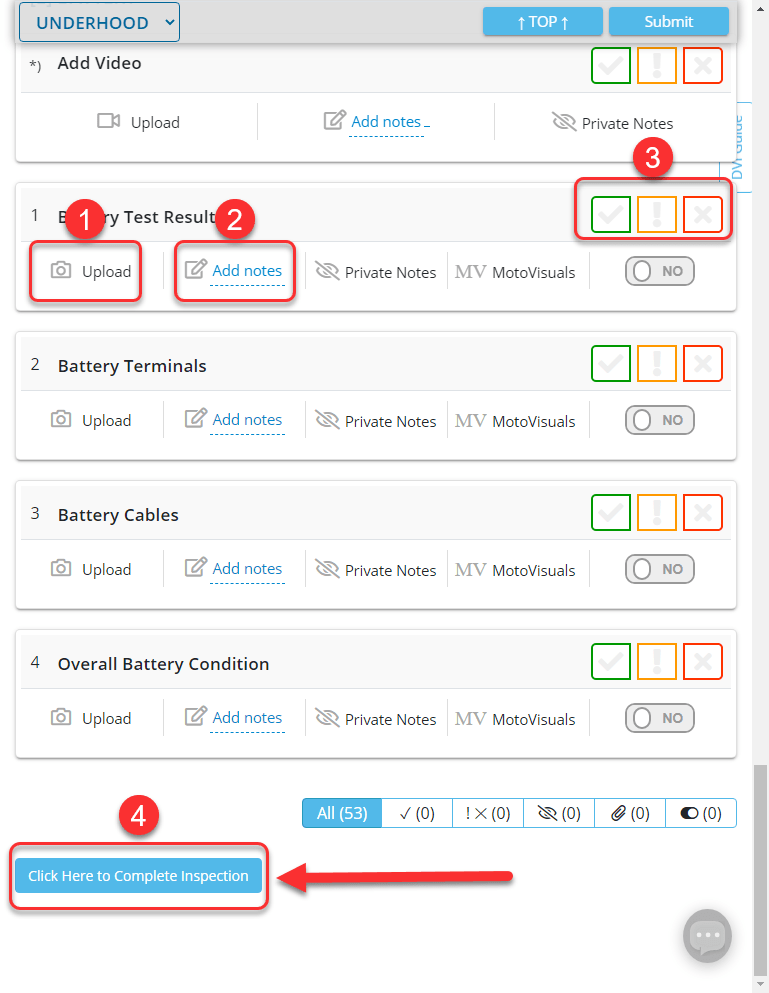Viewport: 769px width, 993px height.
Task: Jump to top with TOP button
Action: click(x=543, y=22)
